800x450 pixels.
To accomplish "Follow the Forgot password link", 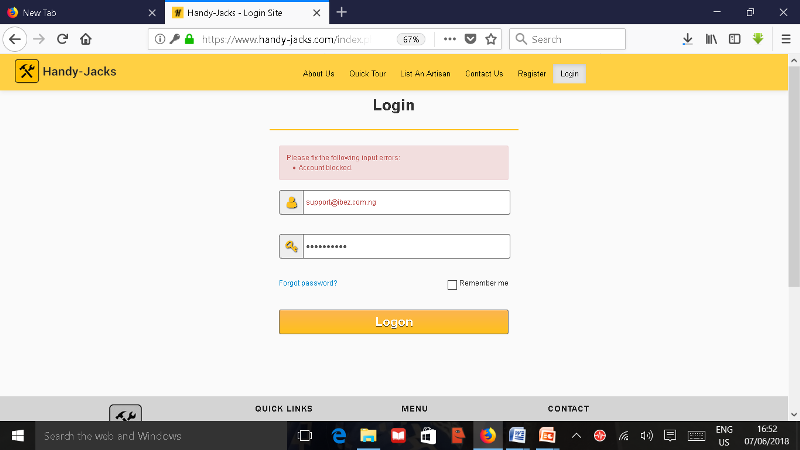I will point(308,283).
